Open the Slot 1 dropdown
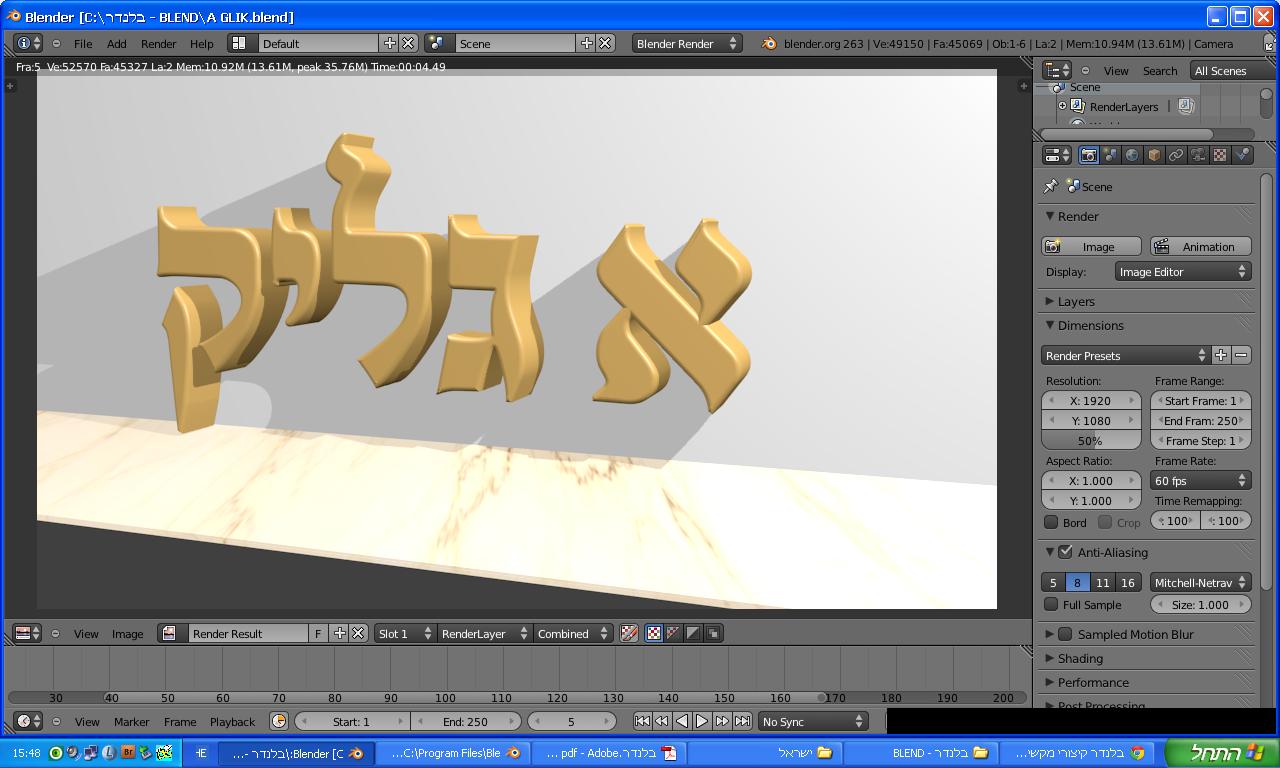Viewport: 1280px width, 768px height. tap(404, 633)
